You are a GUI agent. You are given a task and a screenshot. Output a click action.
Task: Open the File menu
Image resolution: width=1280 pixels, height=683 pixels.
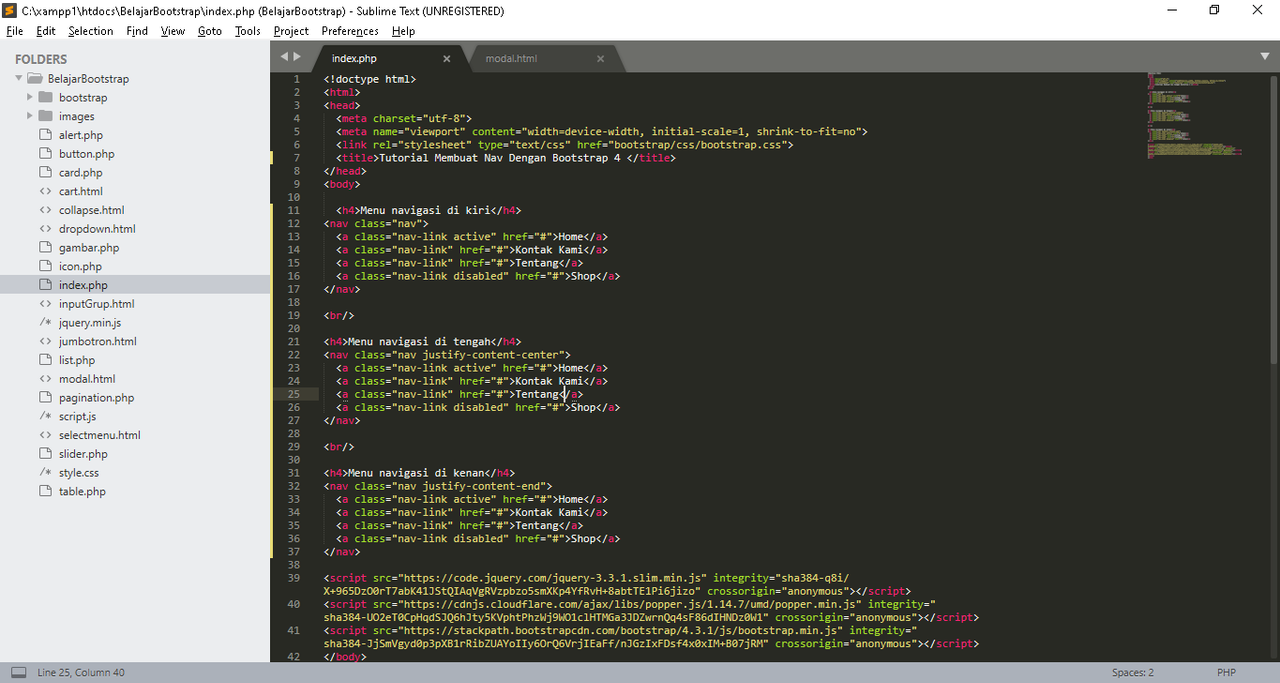[x=14, y=31]
